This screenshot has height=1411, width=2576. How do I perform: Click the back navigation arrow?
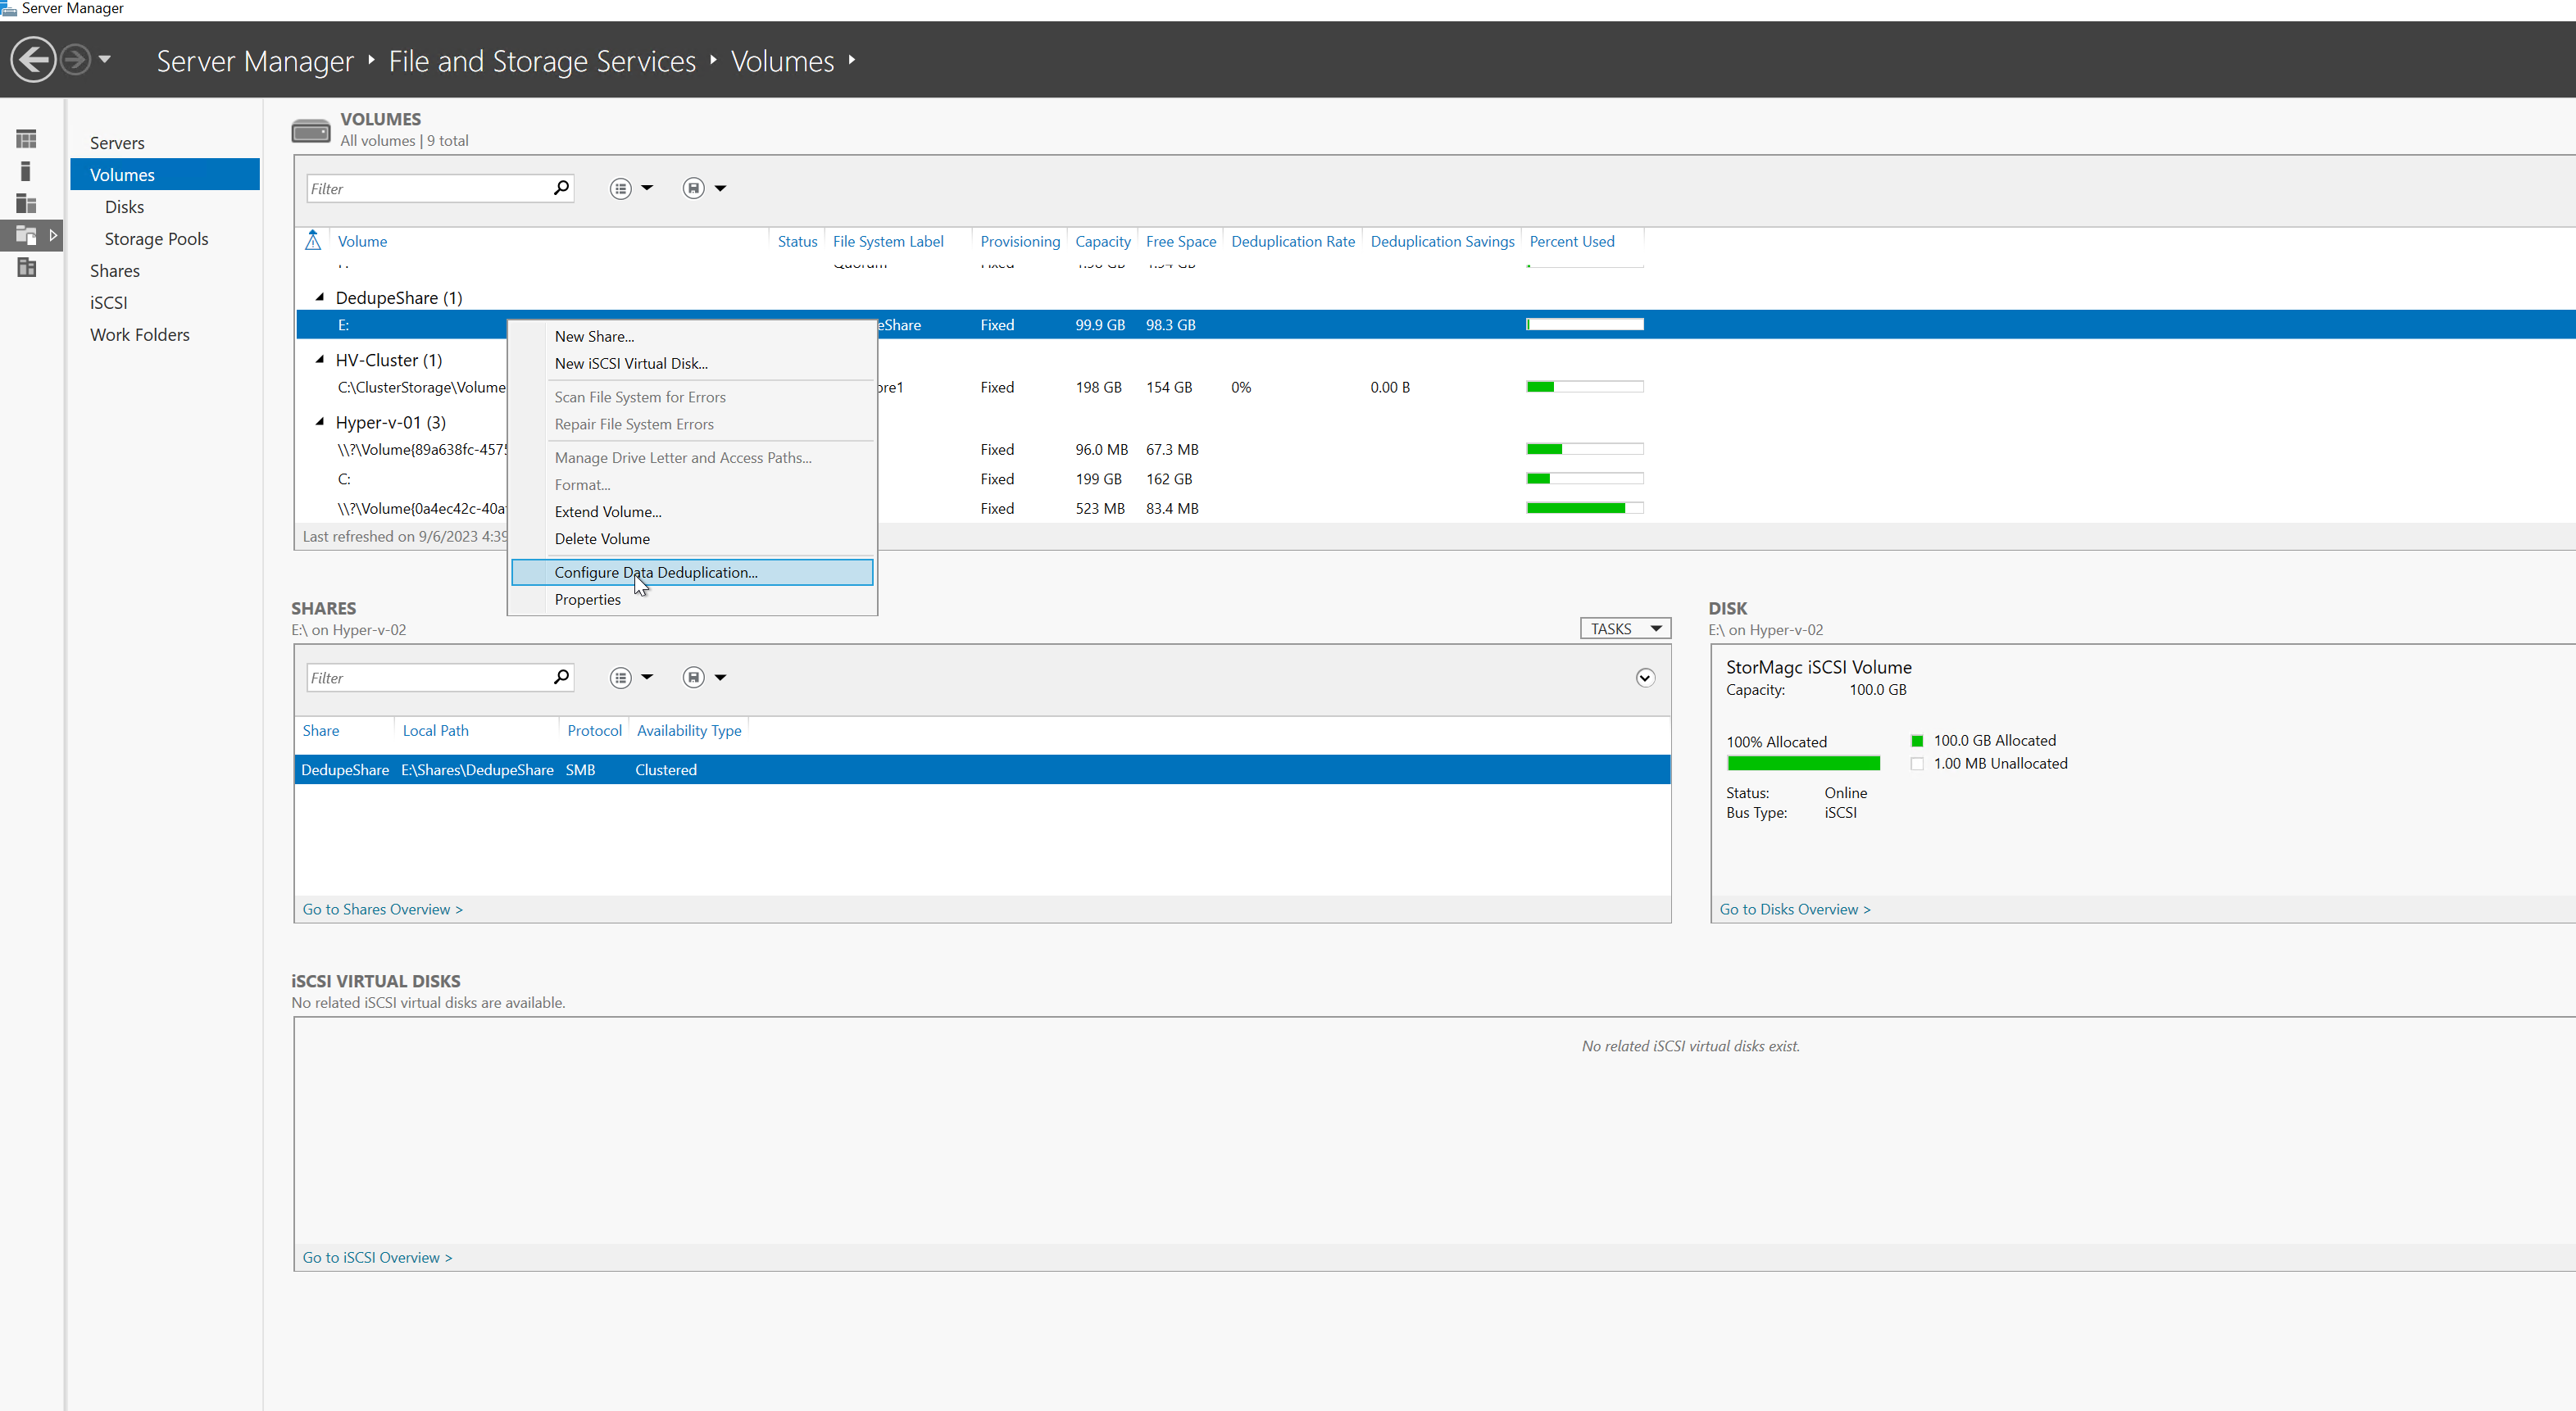click(34, 60)
